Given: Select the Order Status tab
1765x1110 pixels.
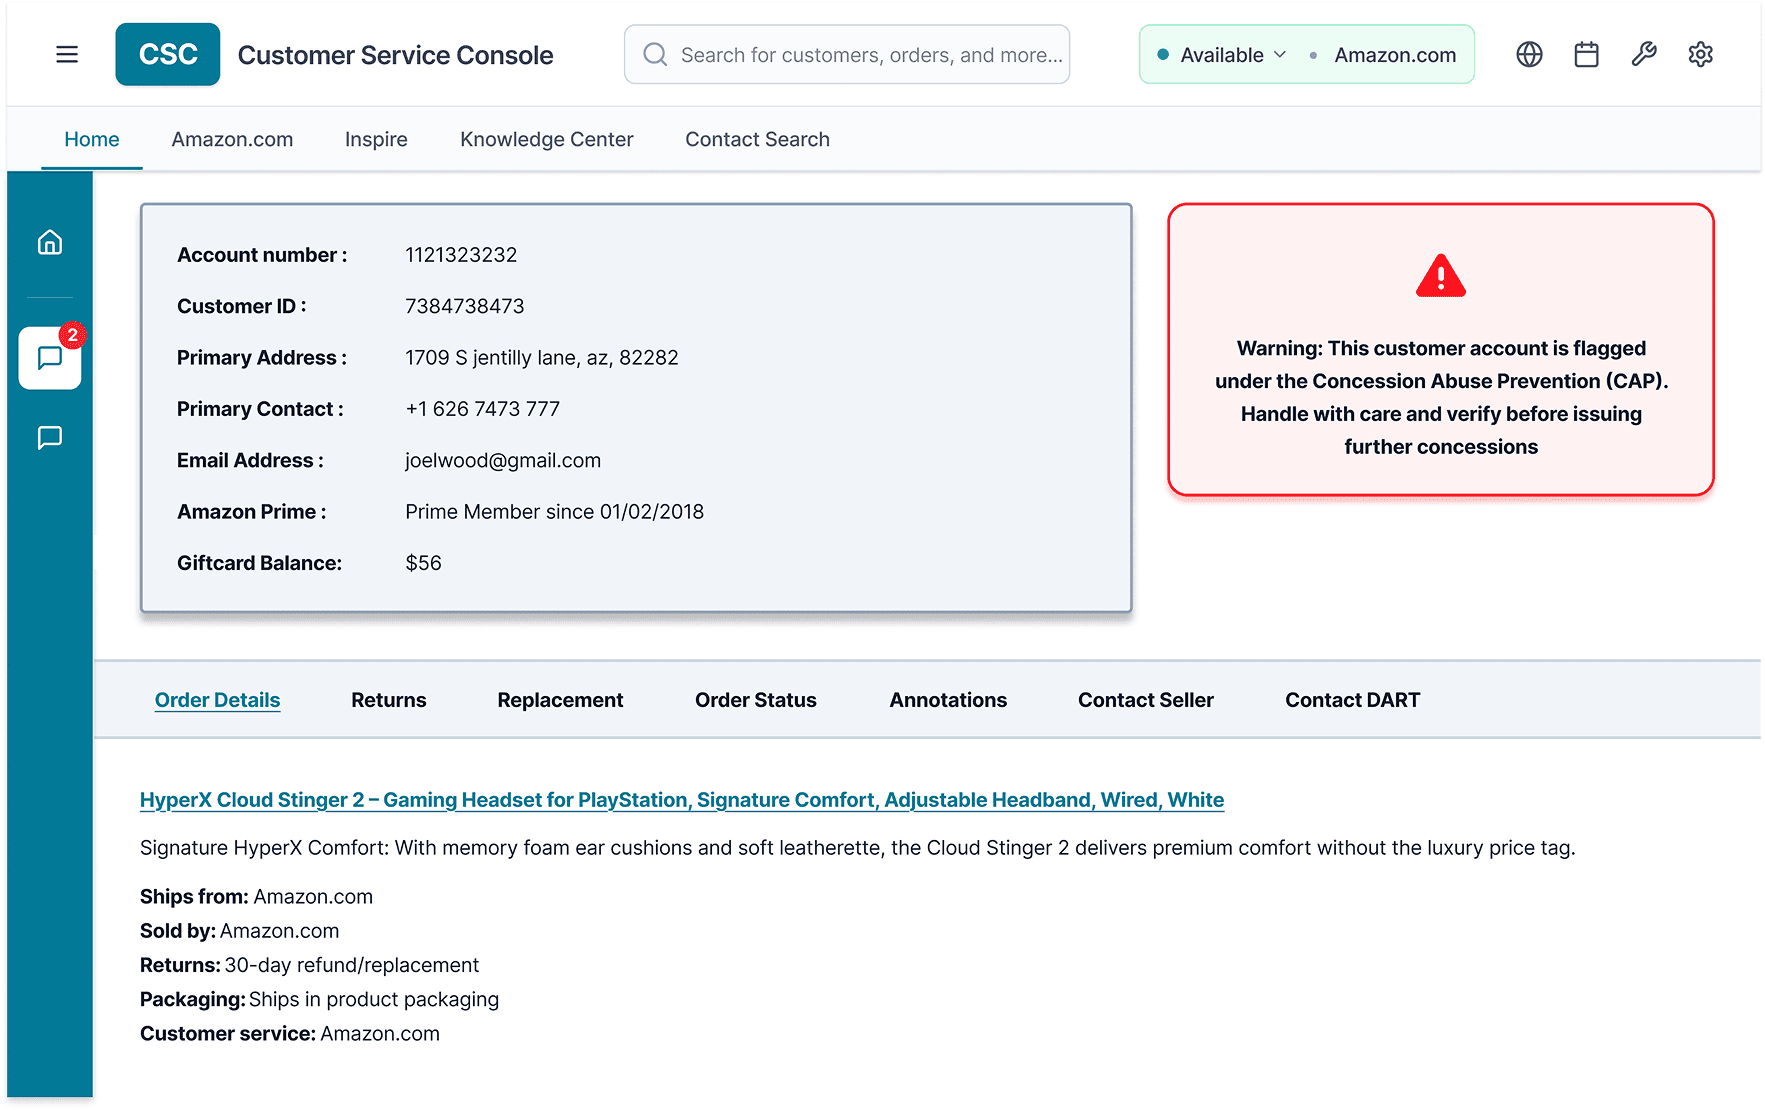Looking at the screenshot, I should tap(756, 700).
